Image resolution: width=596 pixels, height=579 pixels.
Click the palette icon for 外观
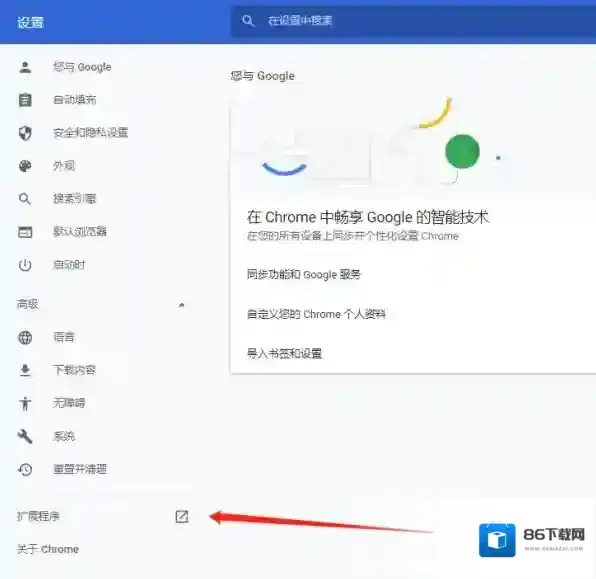pyautogui.click(x=25, y=166)
